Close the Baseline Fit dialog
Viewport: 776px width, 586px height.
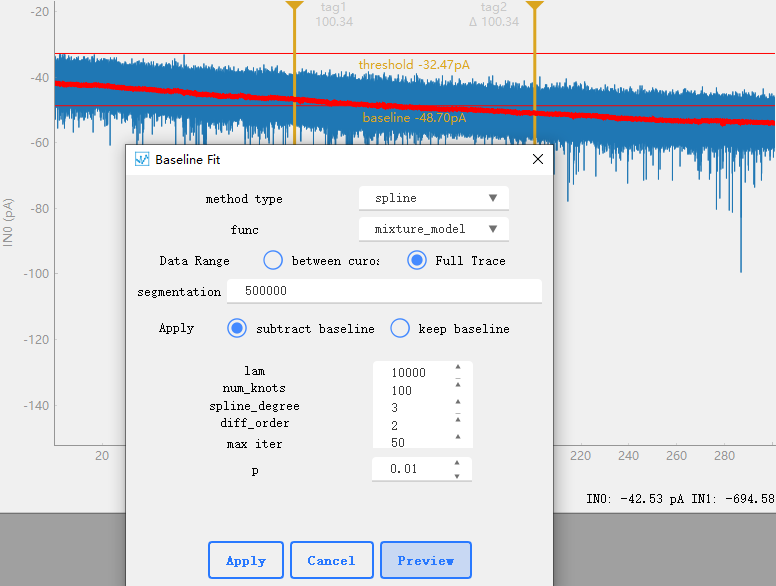538,159
